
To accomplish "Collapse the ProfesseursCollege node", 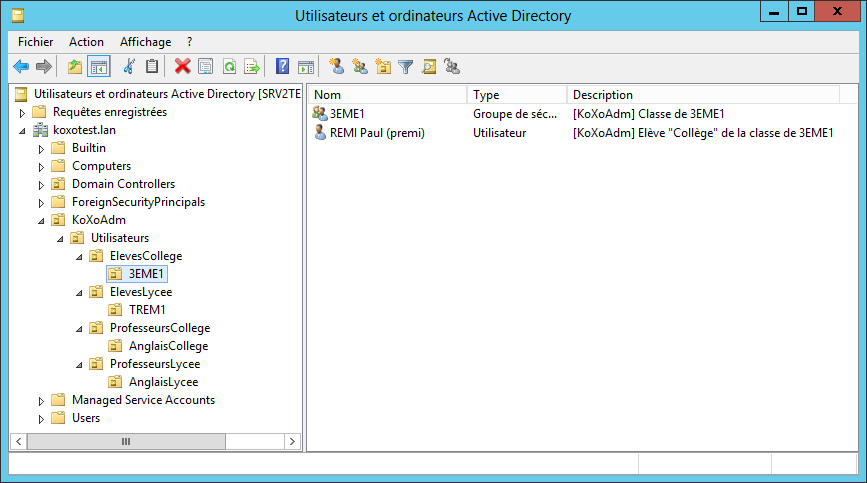I will [79, 329].
